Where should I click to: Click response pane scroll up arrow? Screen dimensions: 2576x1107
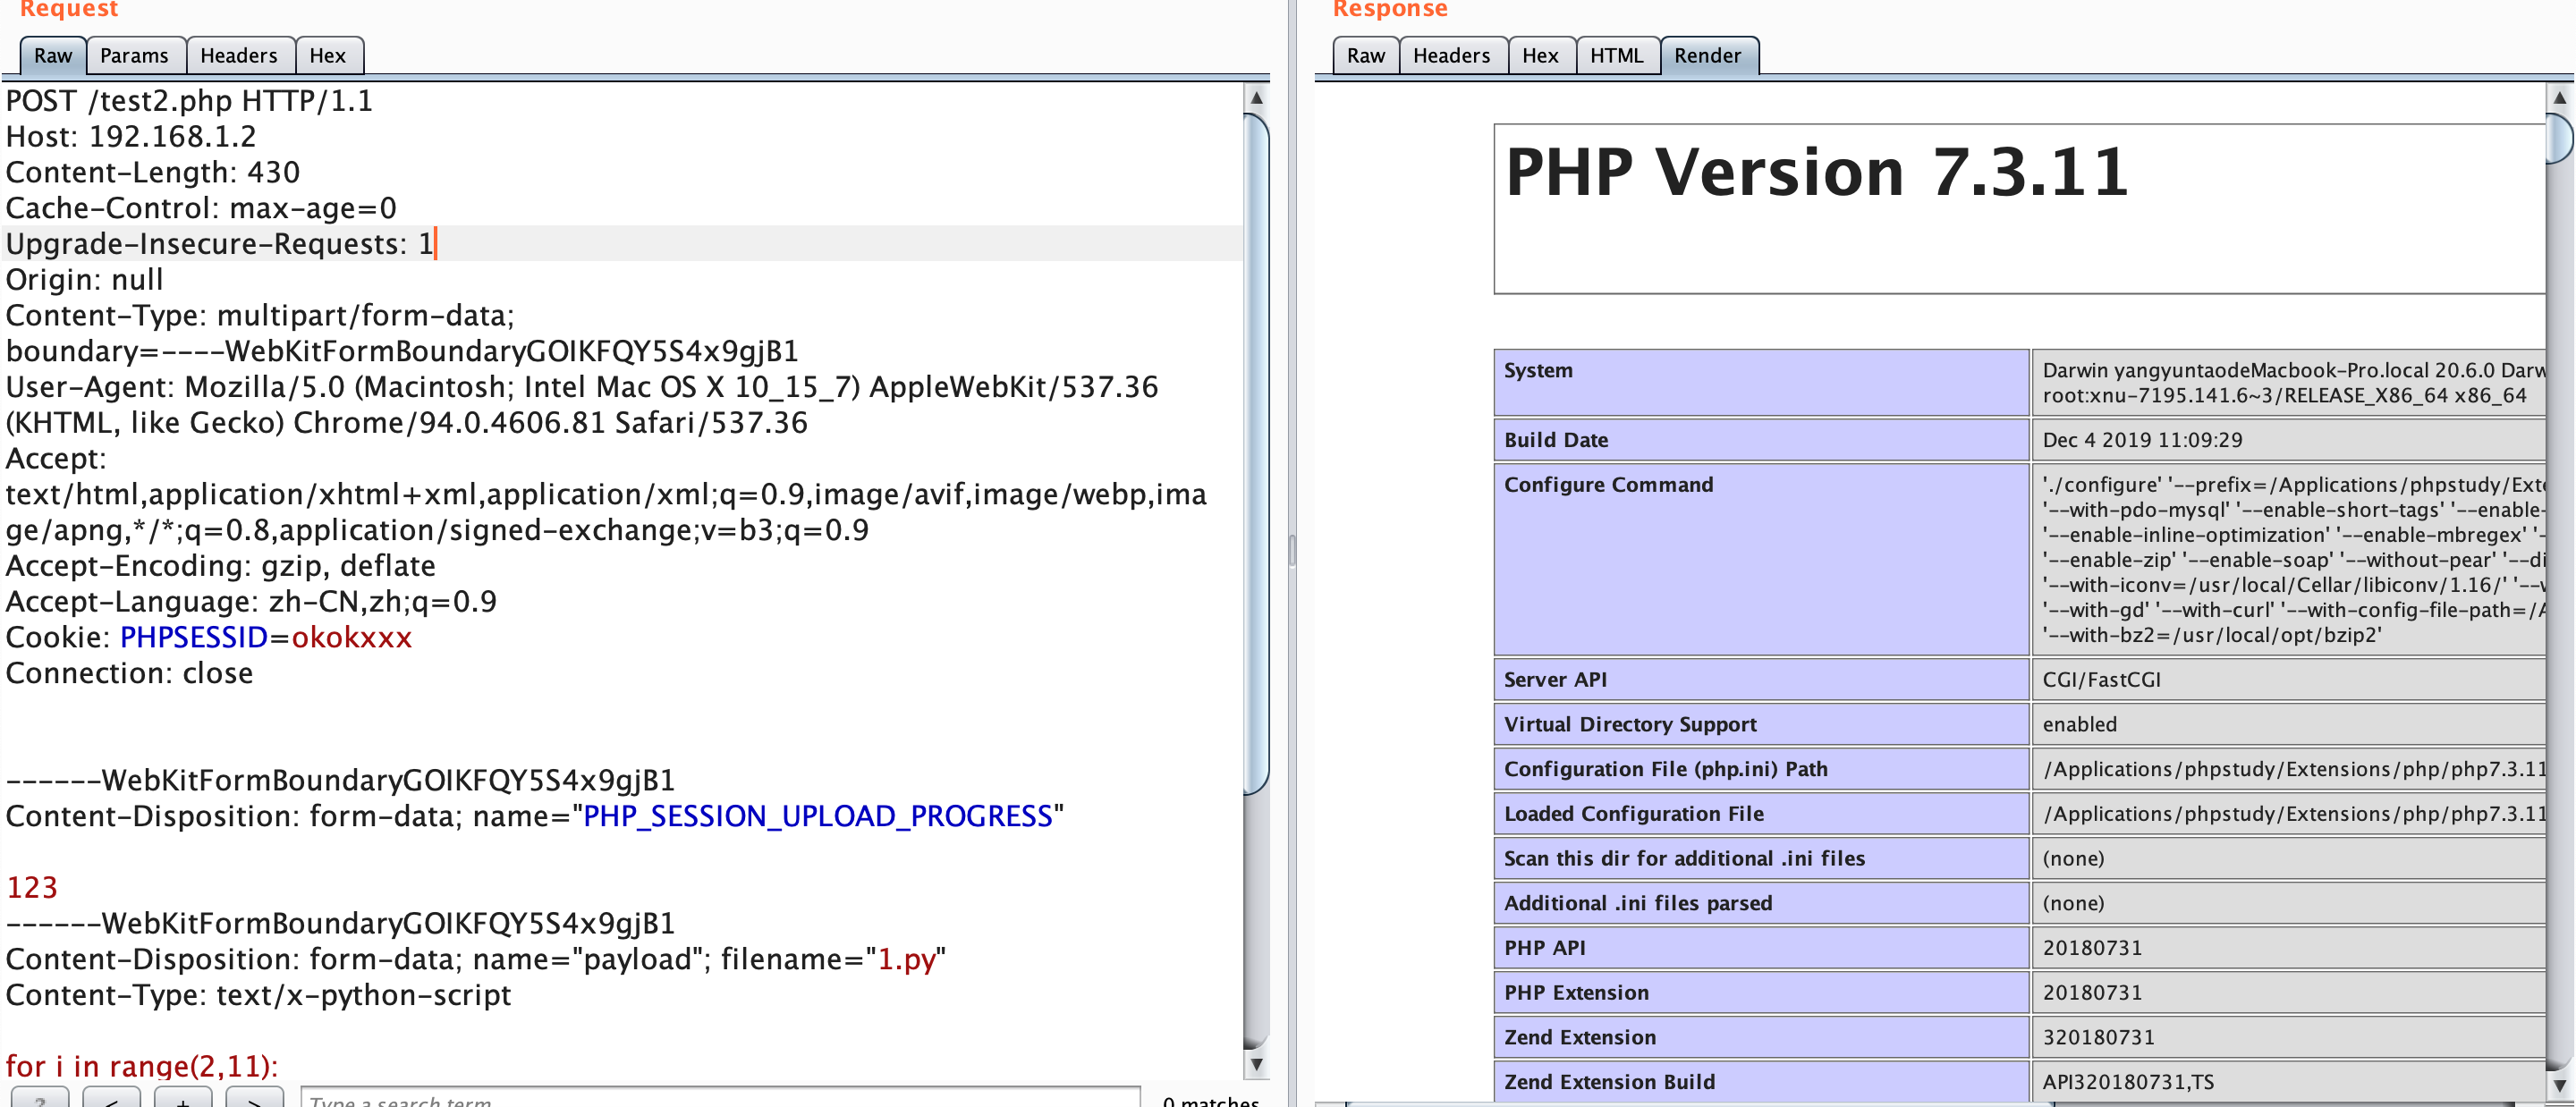click(2559, 98)
